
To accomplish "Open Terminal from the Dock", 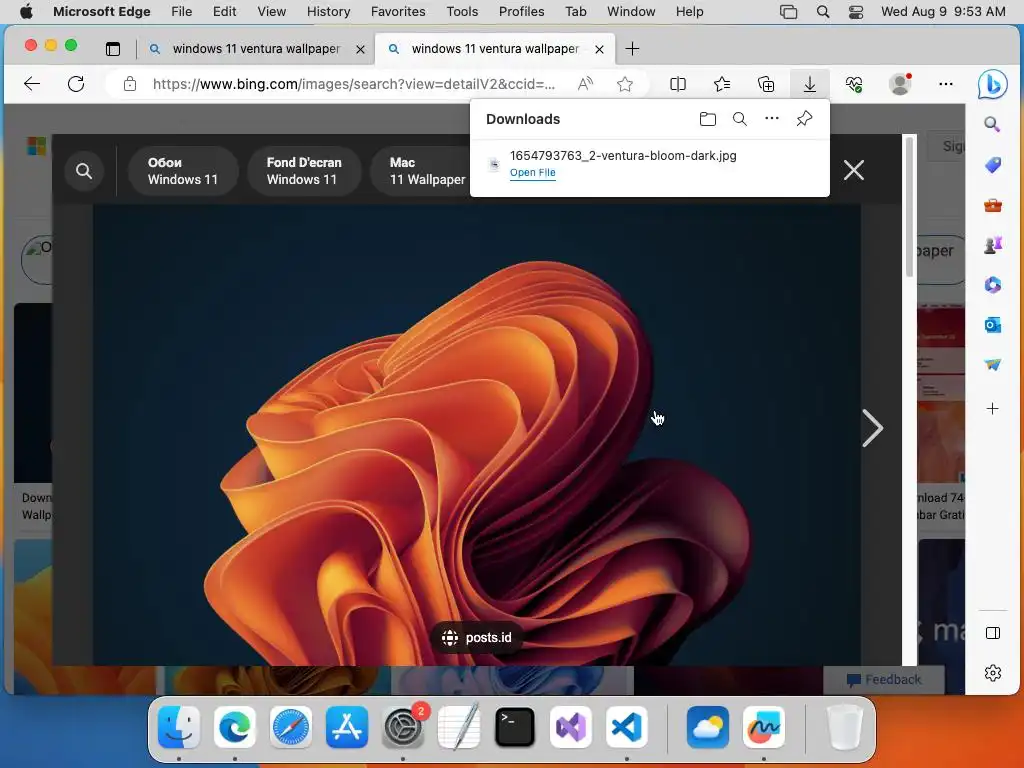I will [515, 727].
